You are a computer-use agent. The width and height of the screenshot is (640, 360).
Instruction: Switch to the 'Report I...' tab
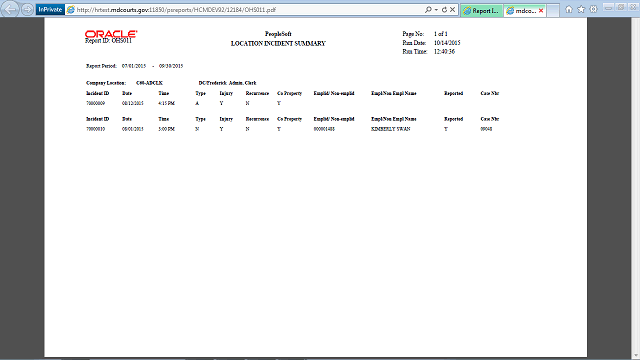pyautogui.click(x=482, y=11)
